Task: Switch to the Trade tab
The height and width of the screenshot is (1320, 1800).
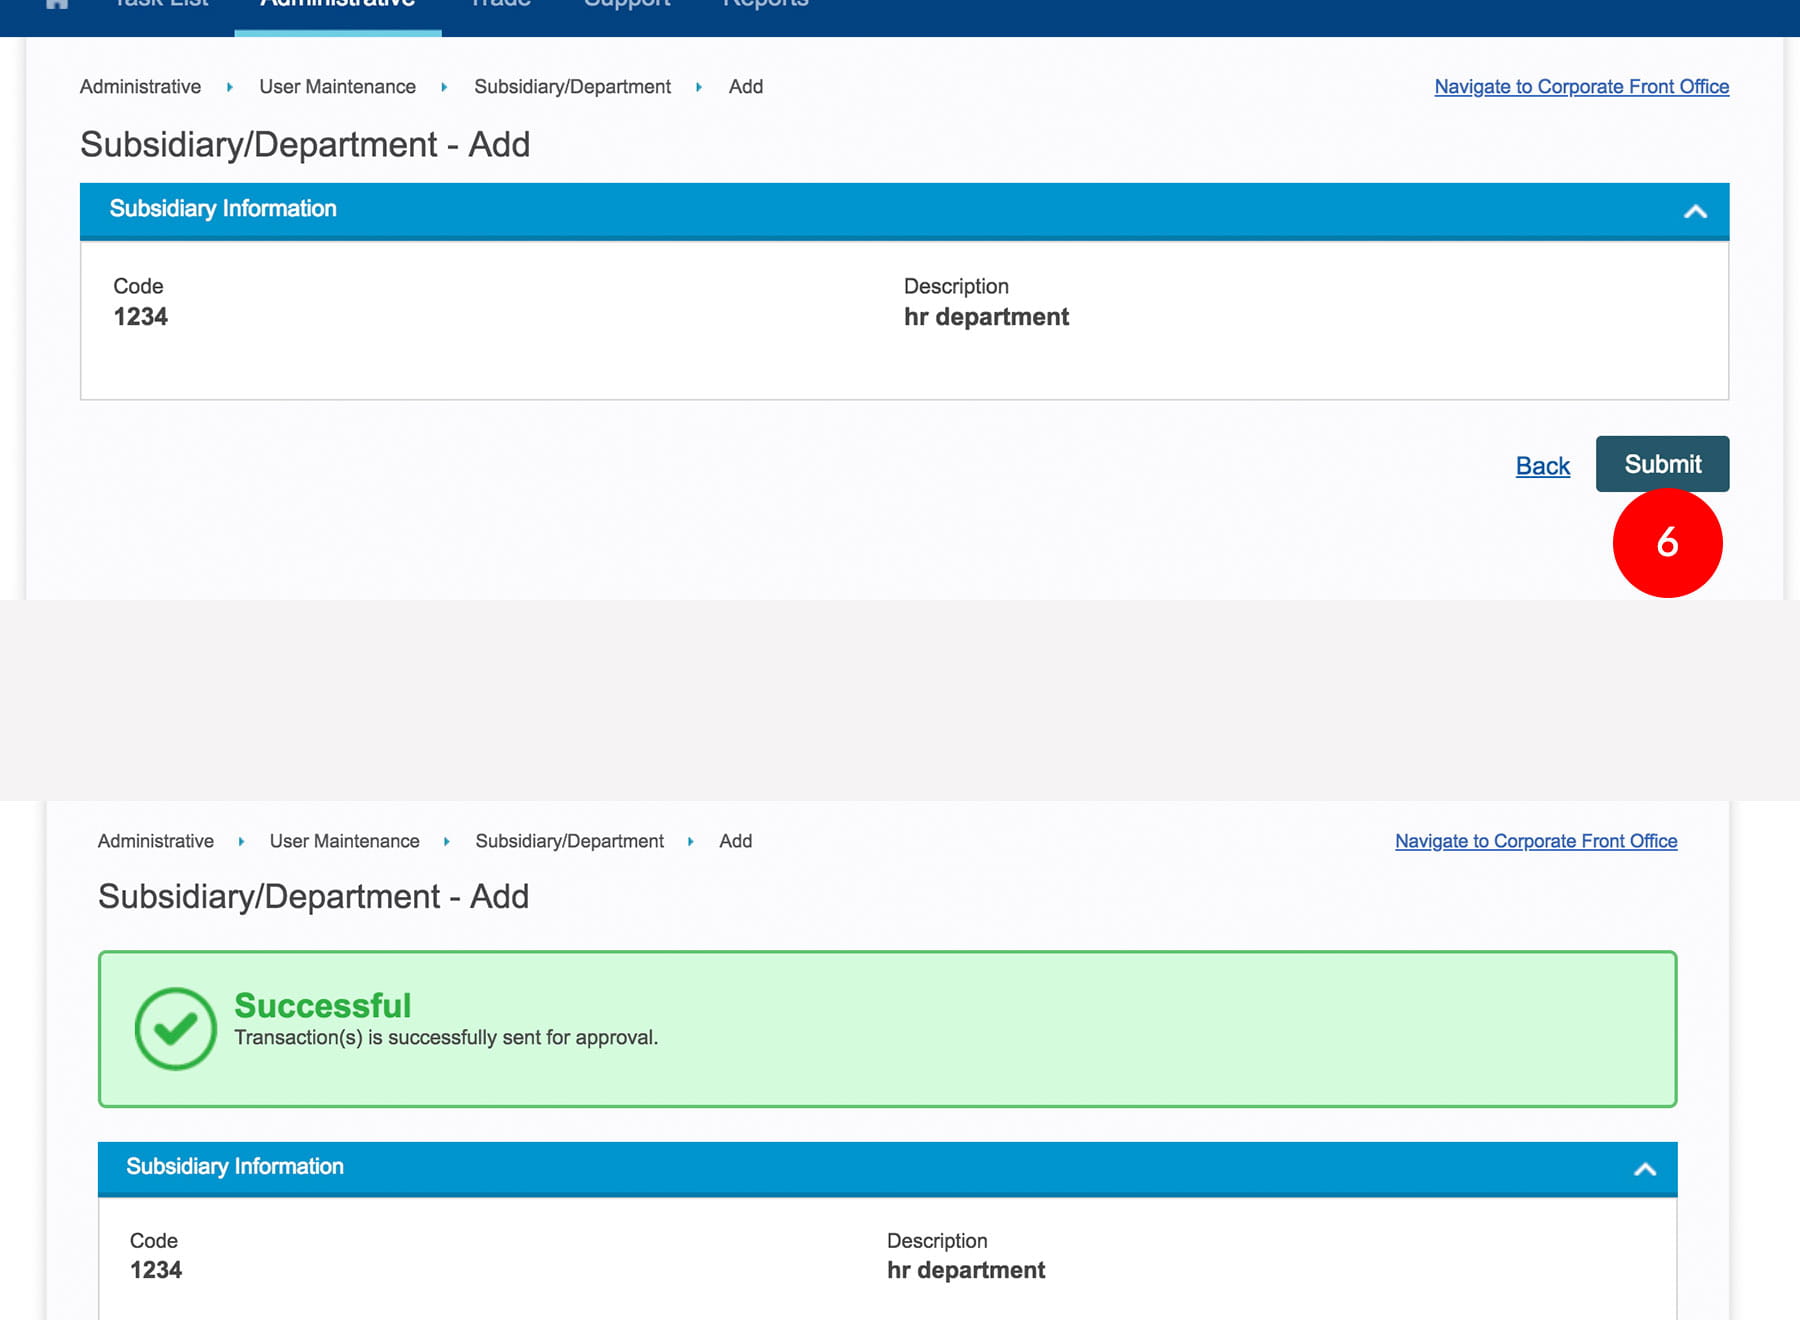Action: [x=500, y=5]
